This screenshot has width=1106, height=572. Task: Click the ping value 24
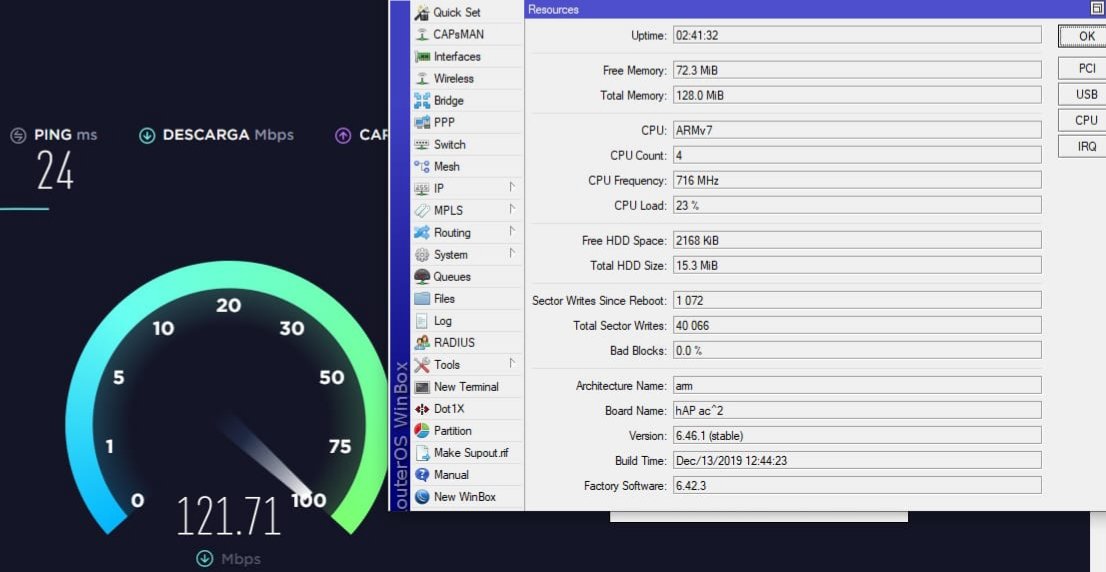55,171
